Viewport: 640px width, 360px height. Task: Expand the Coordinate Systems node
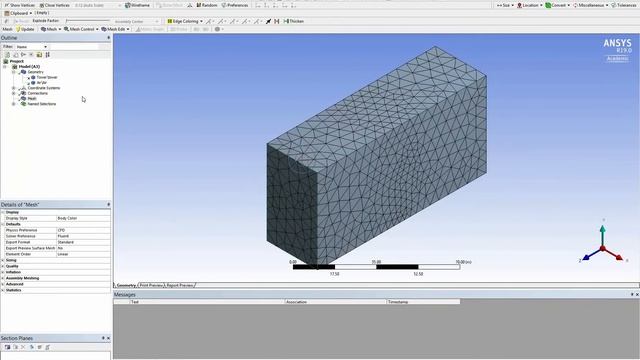point(13,88)
